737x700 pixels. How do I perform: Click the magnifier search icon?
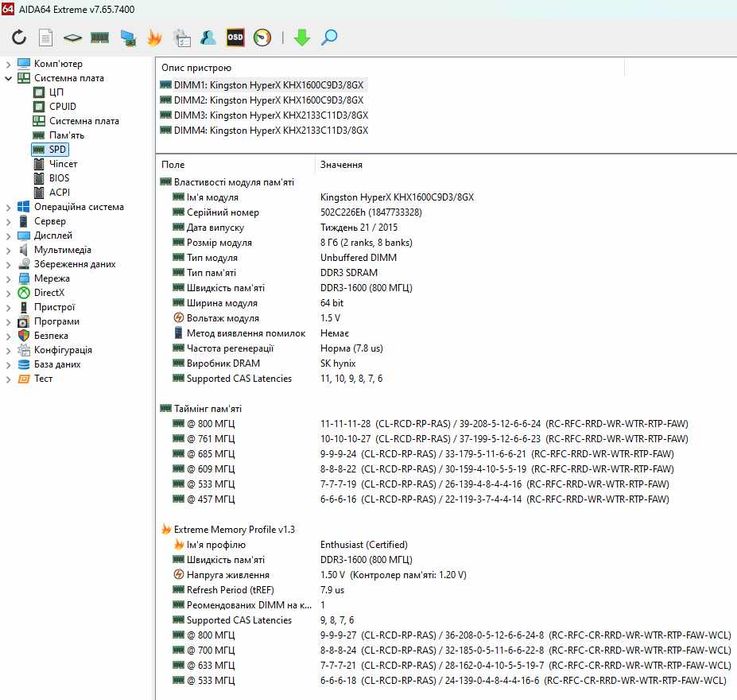(329, 37)
